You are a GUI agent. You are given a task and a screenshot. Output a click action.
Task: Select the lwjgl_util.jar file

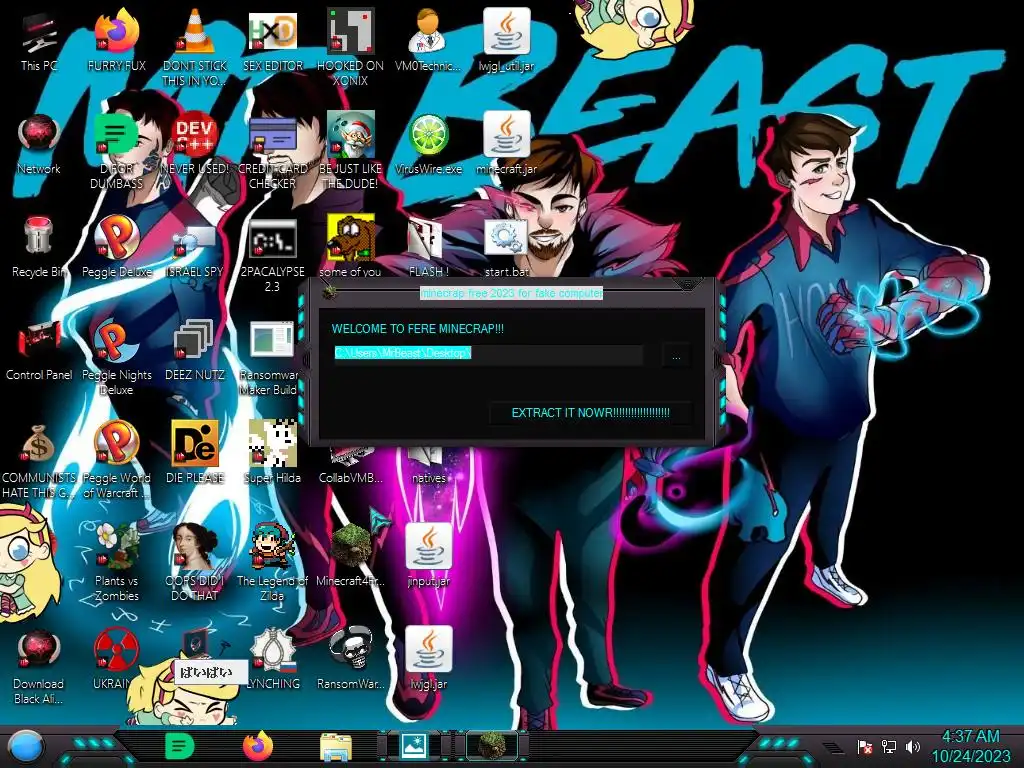point(506,40)
